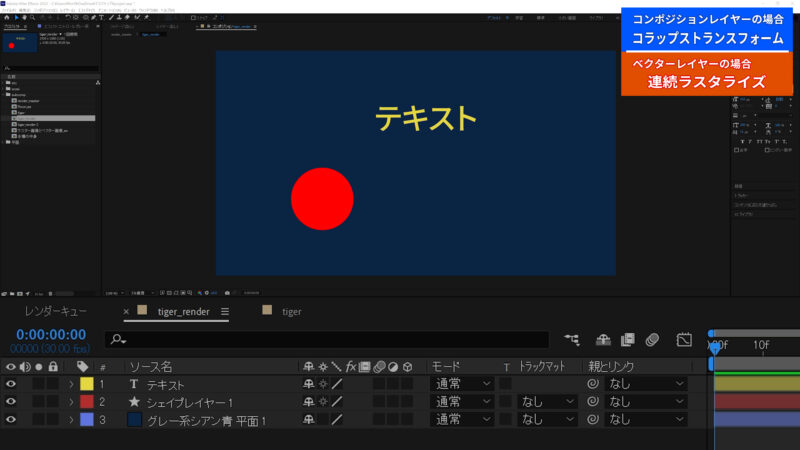Click parent pick whip for テキスト layer
The width and height of the screenshot is (800, 450).
pos(592,384)
